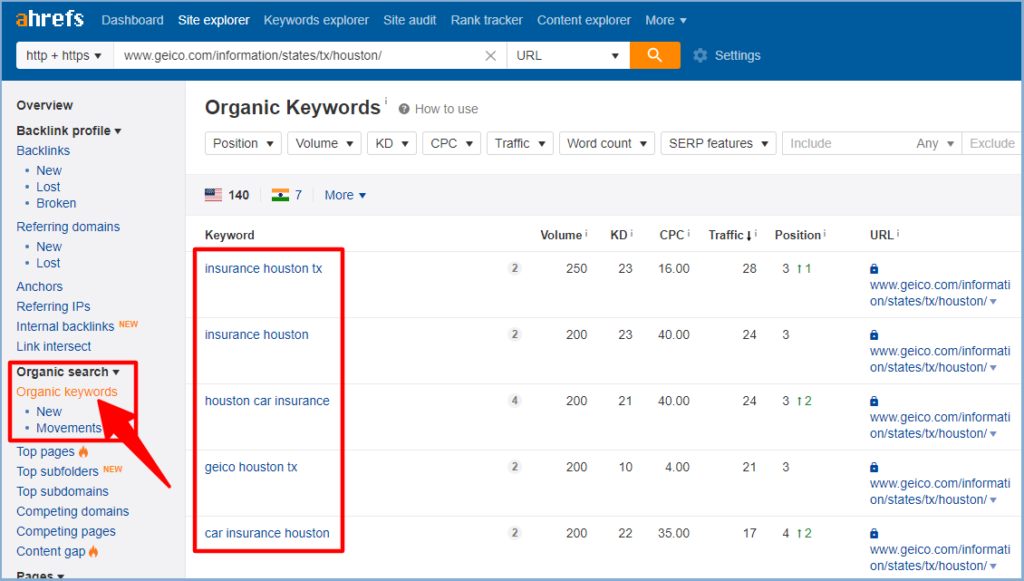Click the info icon beside Volume column
The width and height of the screenshot is (1024, 581).
pyautogui.click(x=586, y=233)
